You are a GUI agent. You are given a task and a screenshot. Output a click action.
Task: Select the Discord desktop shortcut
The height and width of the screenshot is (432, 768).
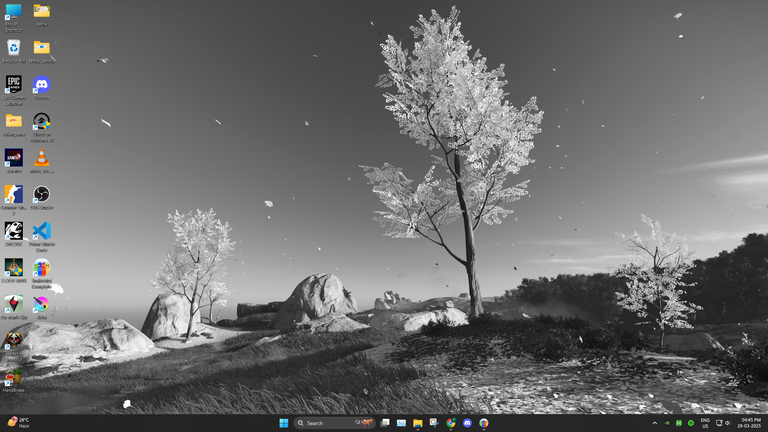[42, 84]
